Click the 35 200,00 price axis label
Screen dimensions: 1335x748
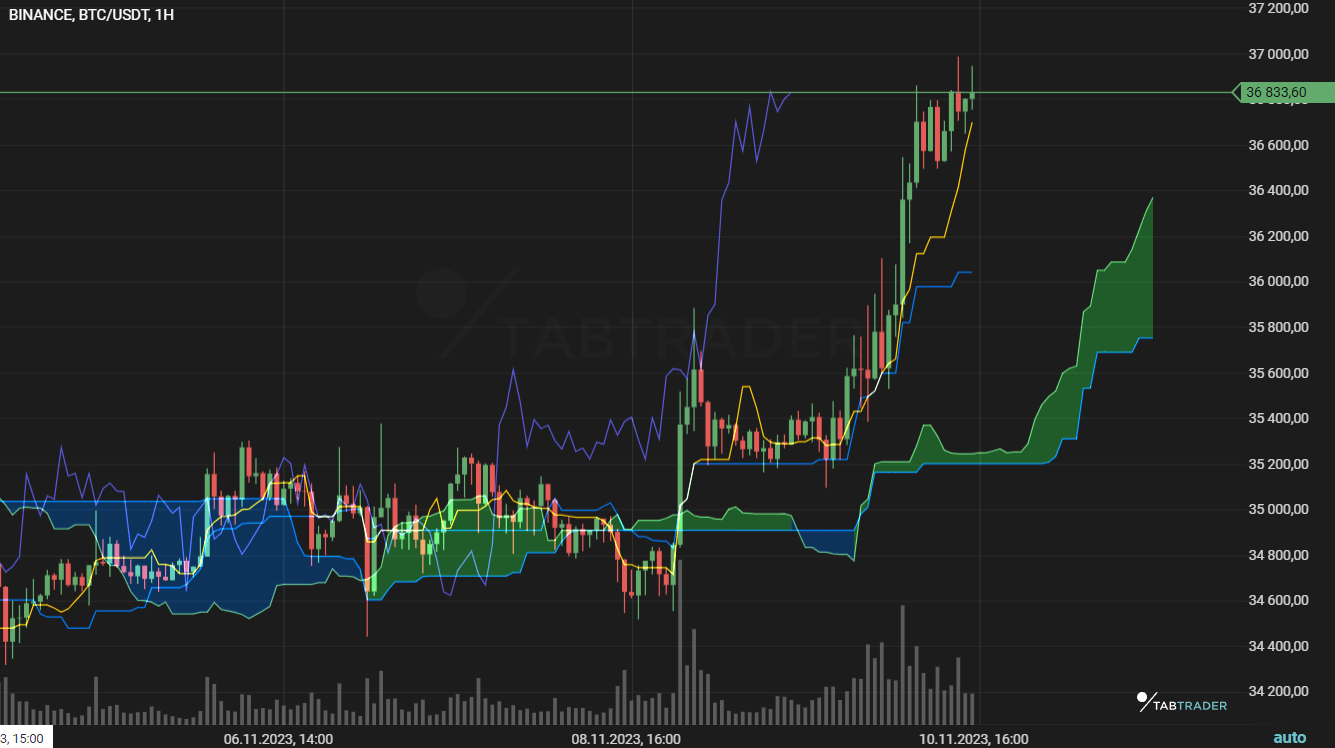point(1279,464)
